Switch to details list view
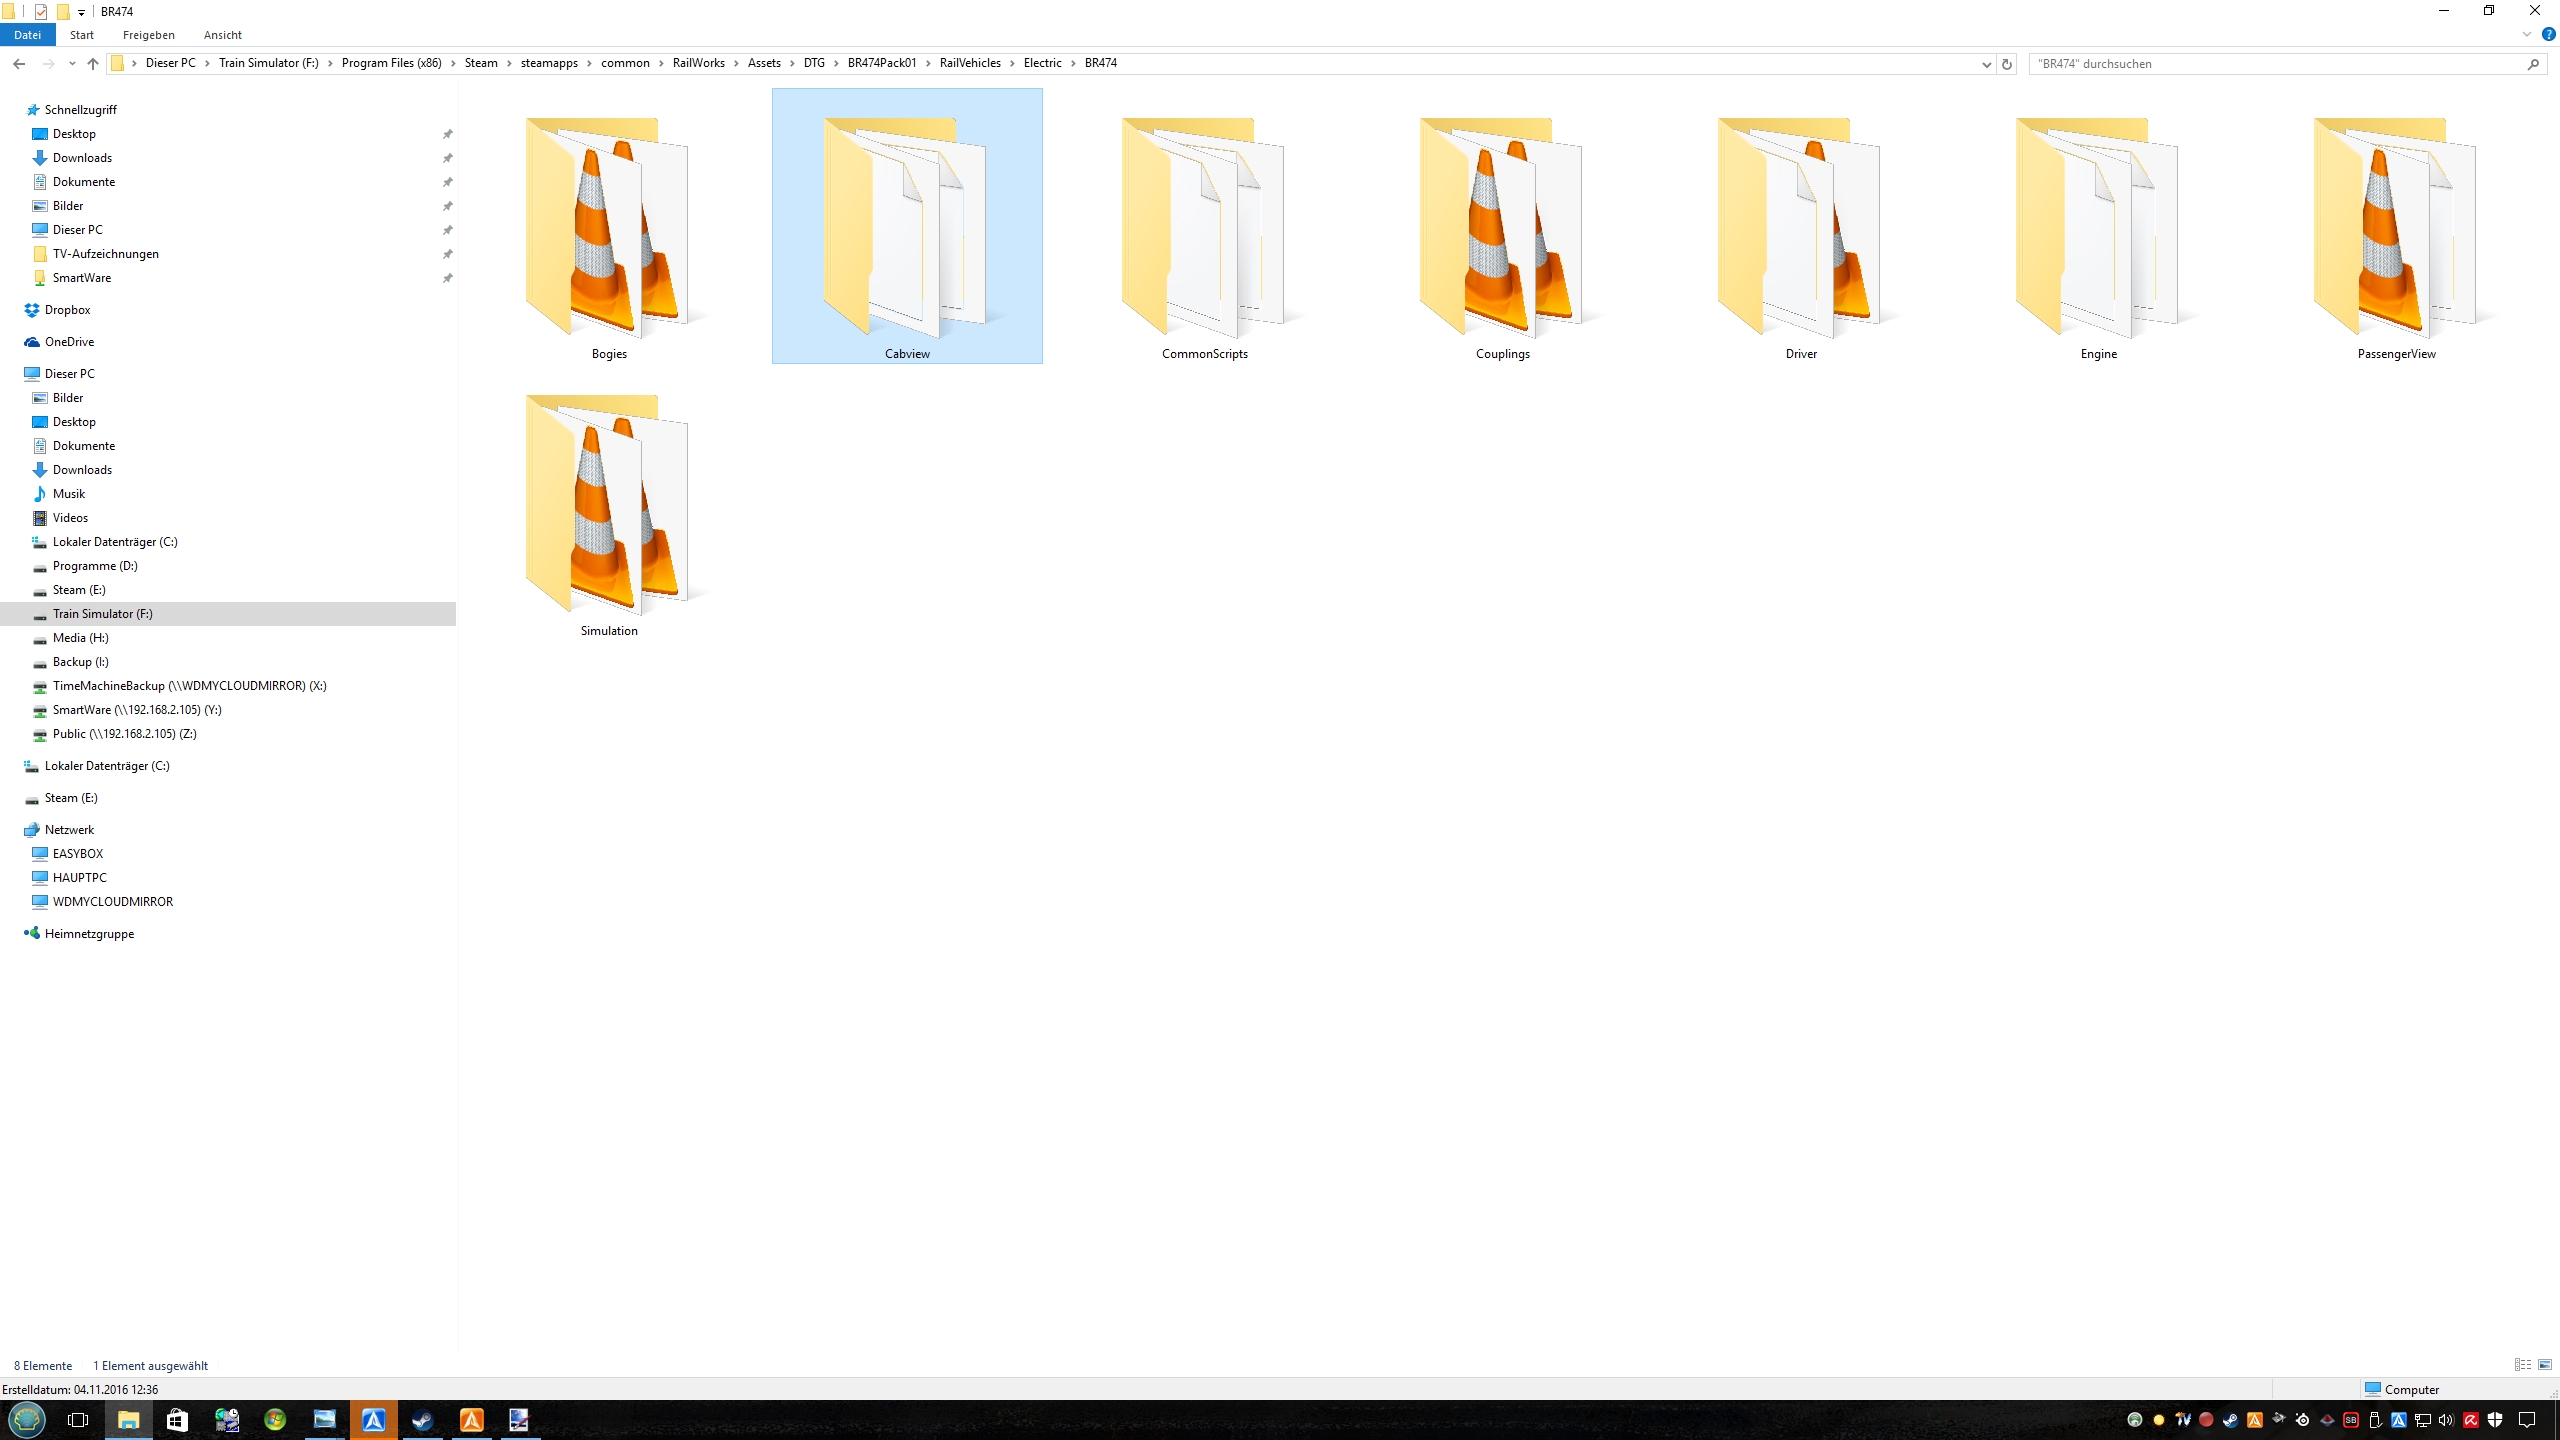 pos(2522,1365)
